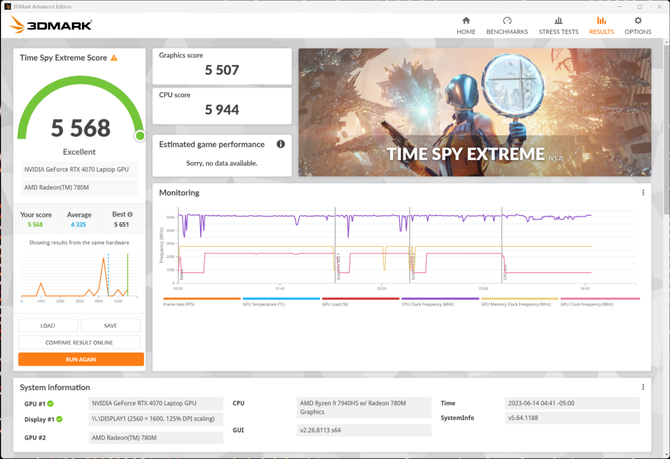Image resolution: width=670 pixels, height=459 pixels.
Task: Open the Home tab icon
Action: [466, 26]
